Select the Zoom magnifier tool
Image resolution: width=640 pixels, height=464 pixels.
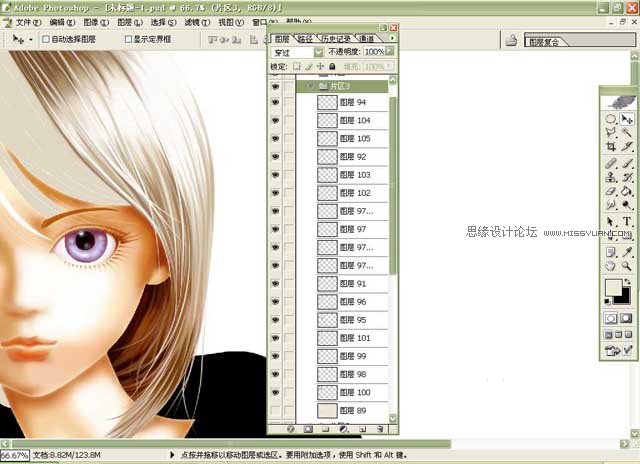627,266
